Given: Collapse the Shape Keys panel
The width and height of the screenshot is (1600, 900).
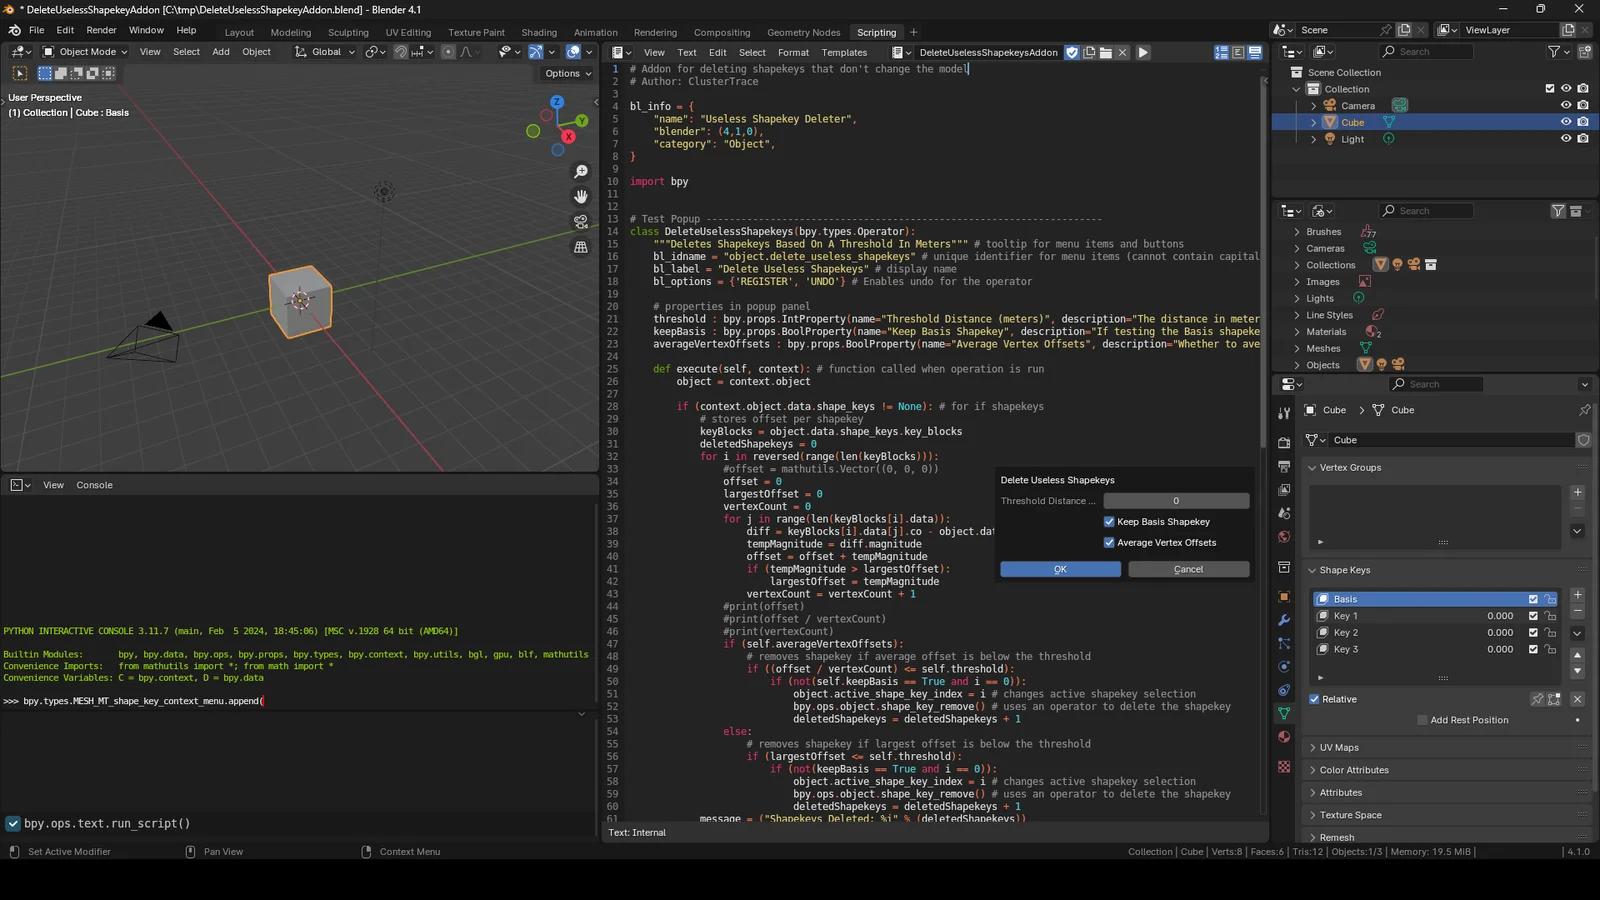Looking at the screenshot, I should pos(1344,570).
